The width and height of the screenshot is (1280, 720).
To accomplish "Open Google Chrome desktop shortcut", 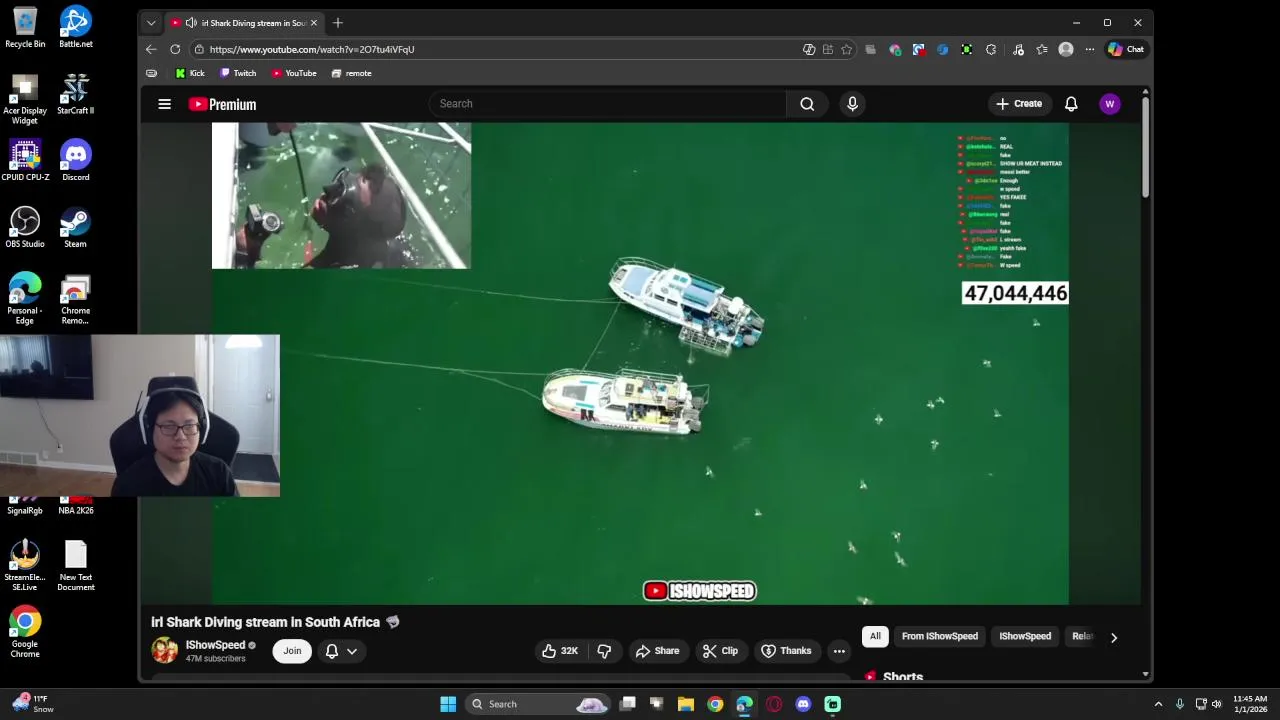I will [25, 633].
